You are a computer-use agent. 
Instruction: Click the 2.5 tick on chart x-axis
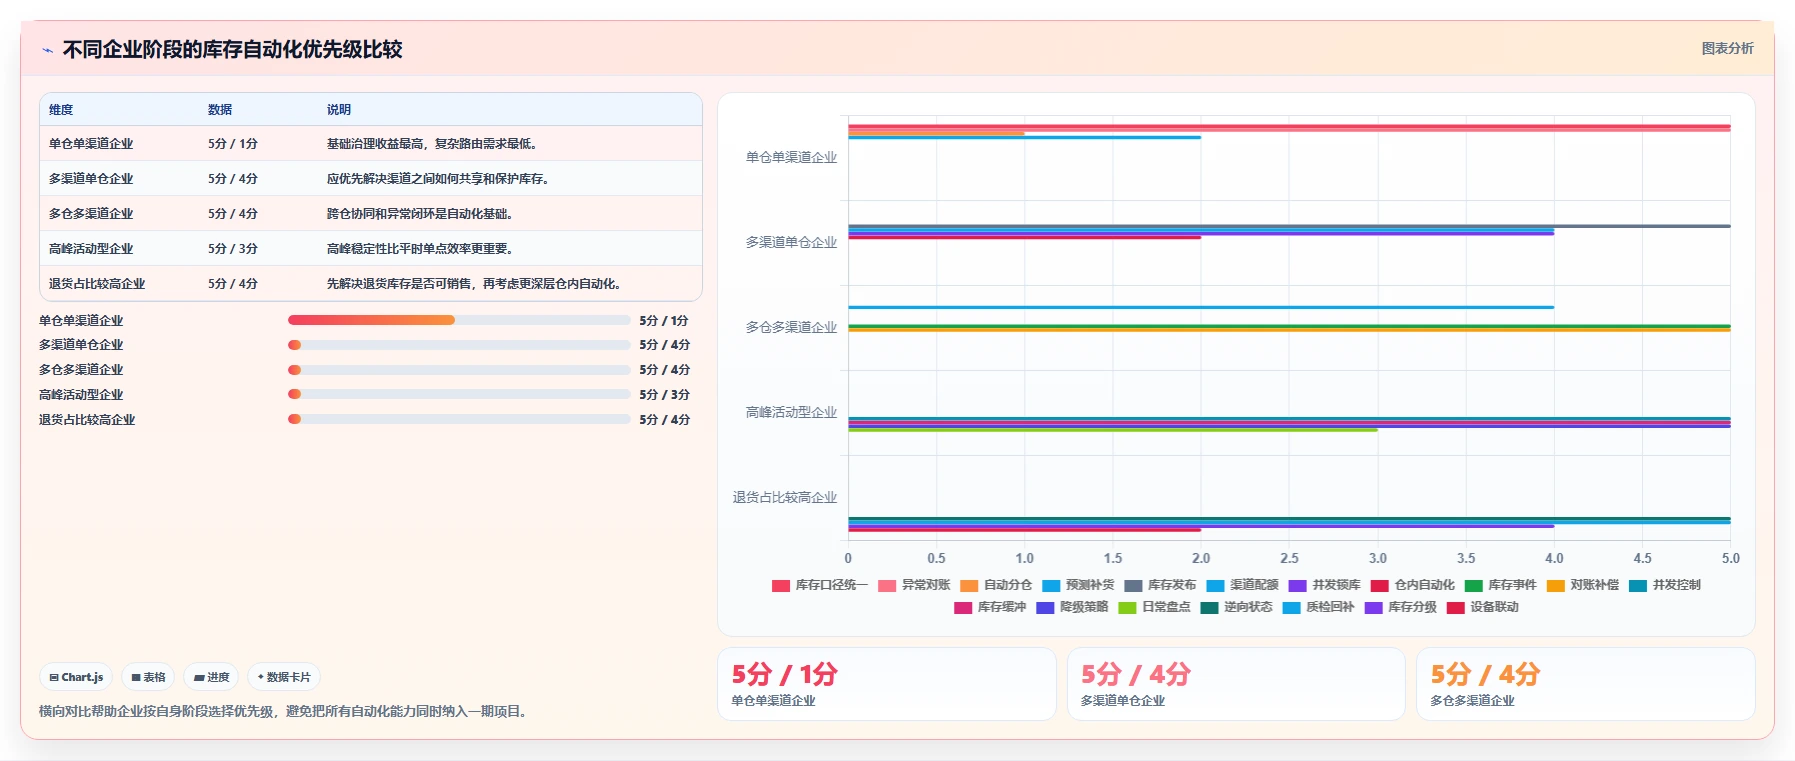click(x=1289, y=559)
